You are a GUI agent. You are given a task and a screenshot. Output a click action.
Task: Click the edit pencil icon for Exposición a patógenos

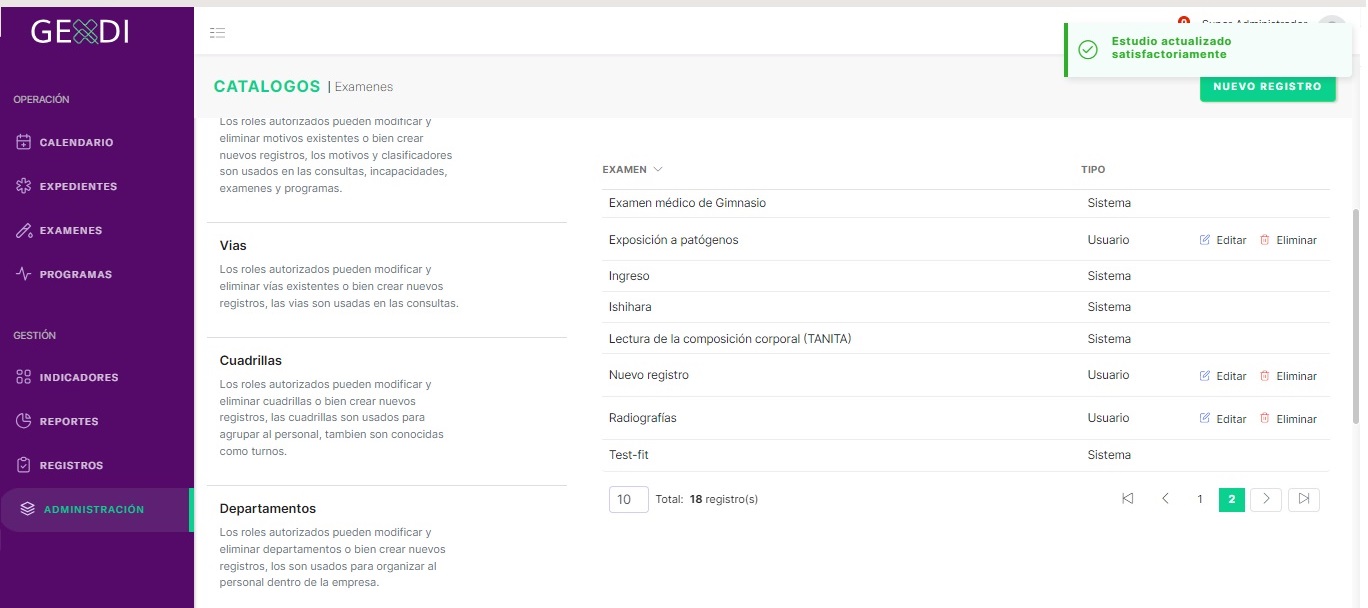click(1205, 240)
